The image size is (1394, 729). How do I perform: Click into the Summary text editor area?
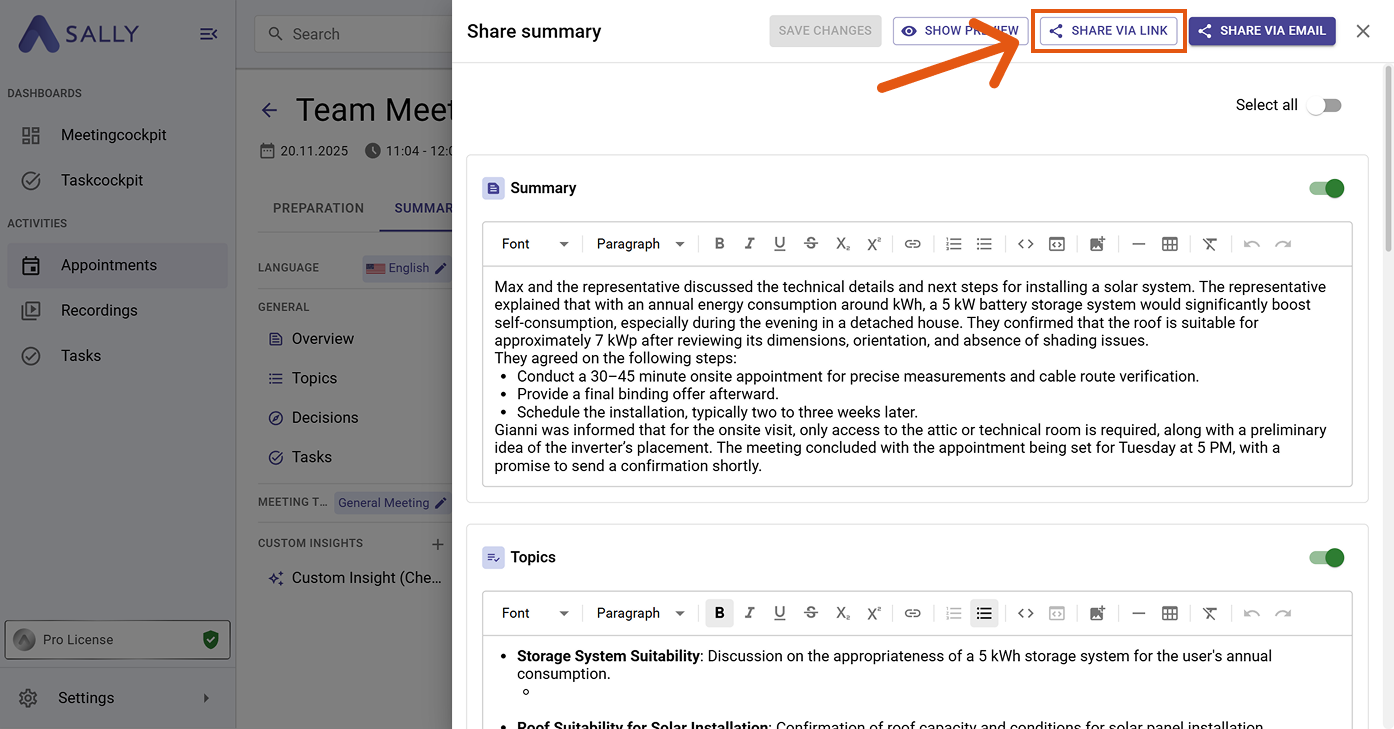pos(916,376)
